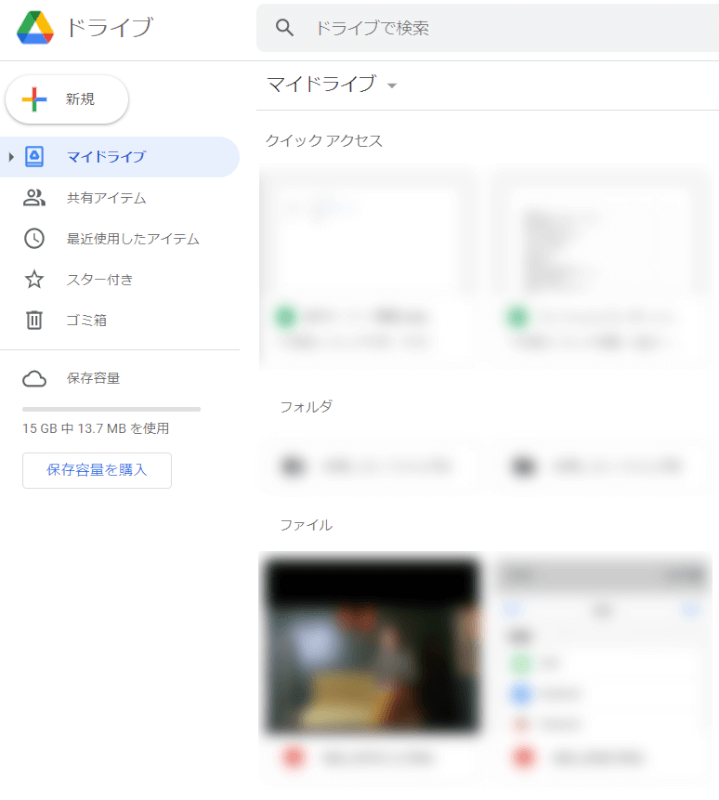719x800 pixels.
Task: Click the recent clock icon
Action: click(34, 238)
